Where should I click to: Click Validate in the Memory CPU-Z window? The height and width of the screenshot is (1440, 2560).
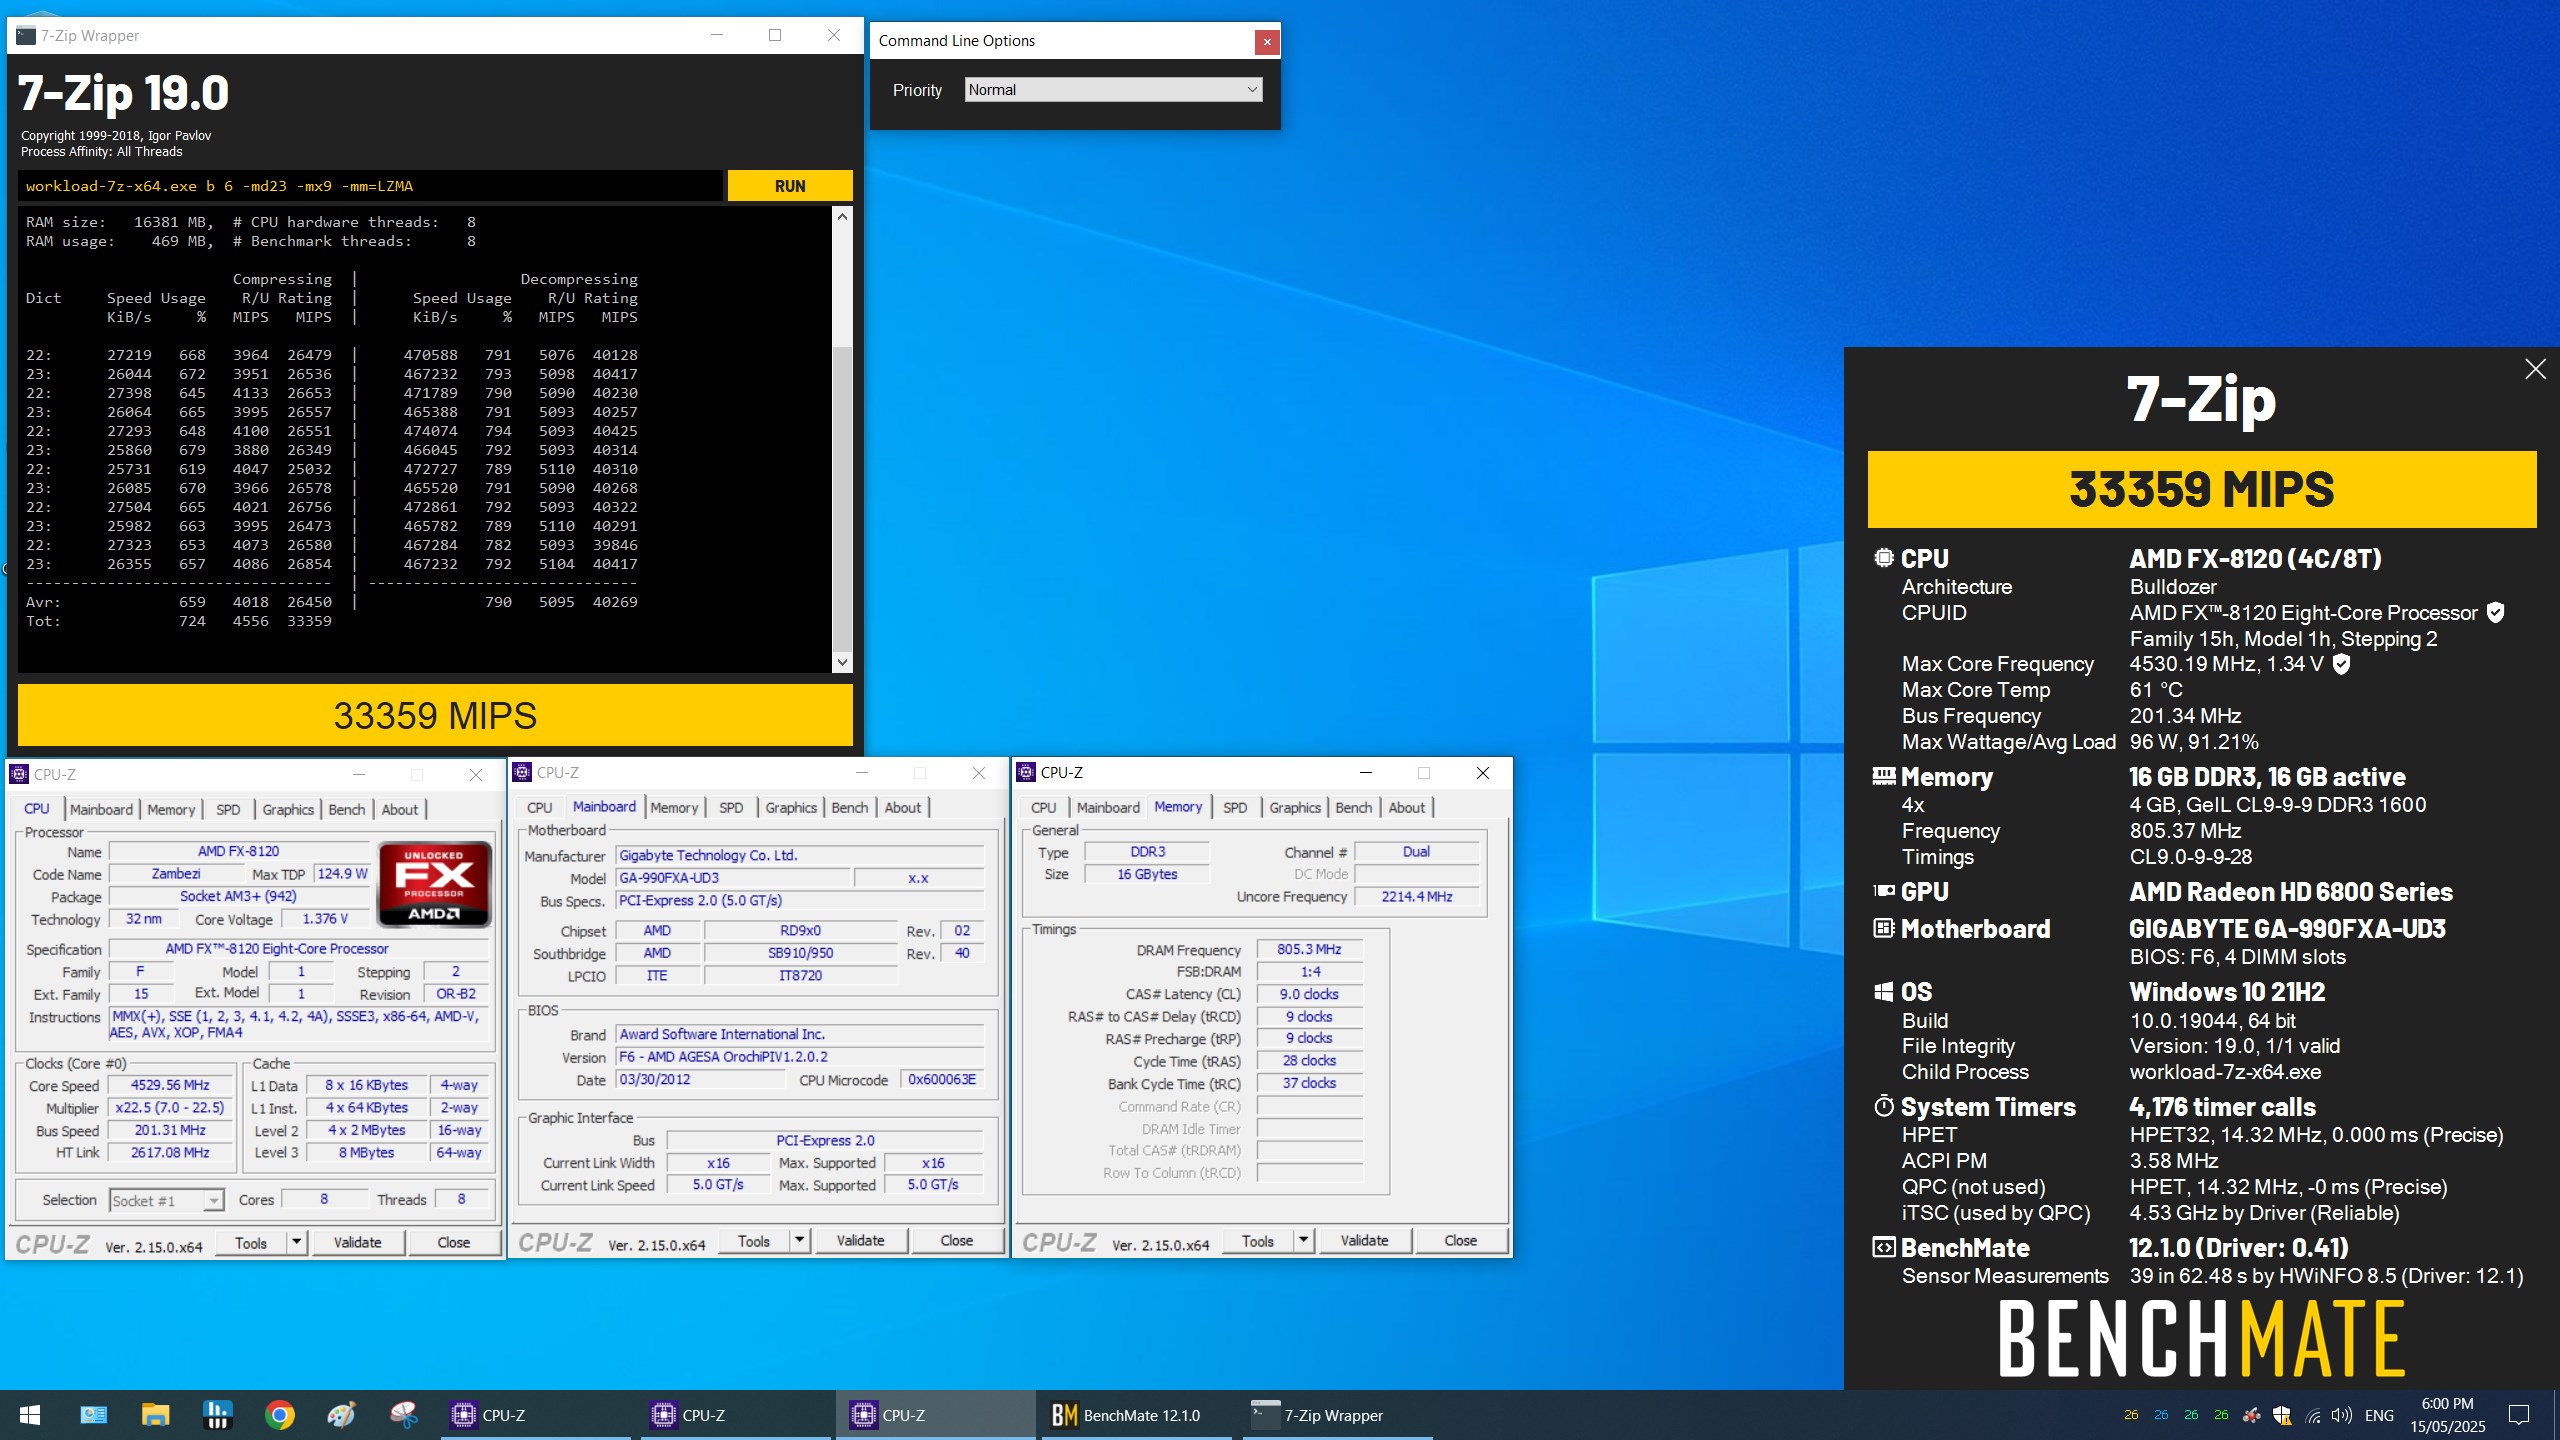(x=1364, y=1240)
